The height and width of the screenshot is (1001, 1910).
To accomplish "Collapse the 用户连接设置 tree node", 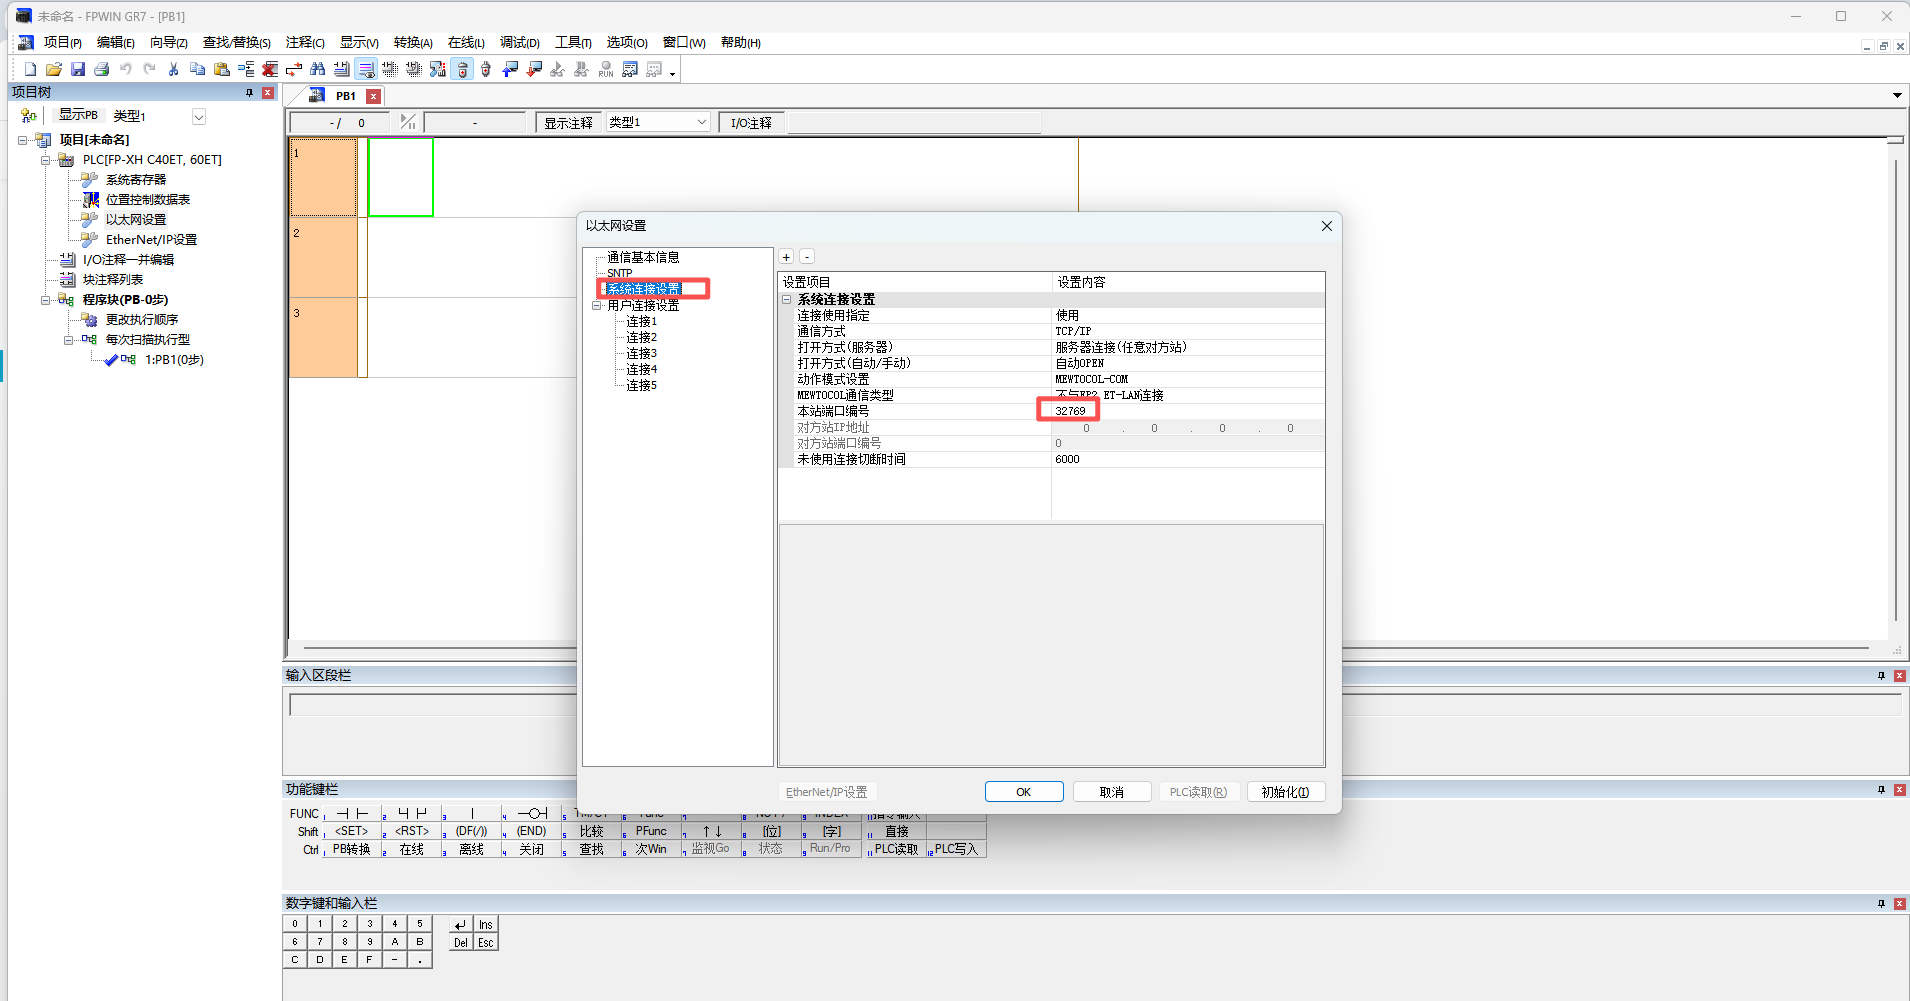I will point(597,306).
